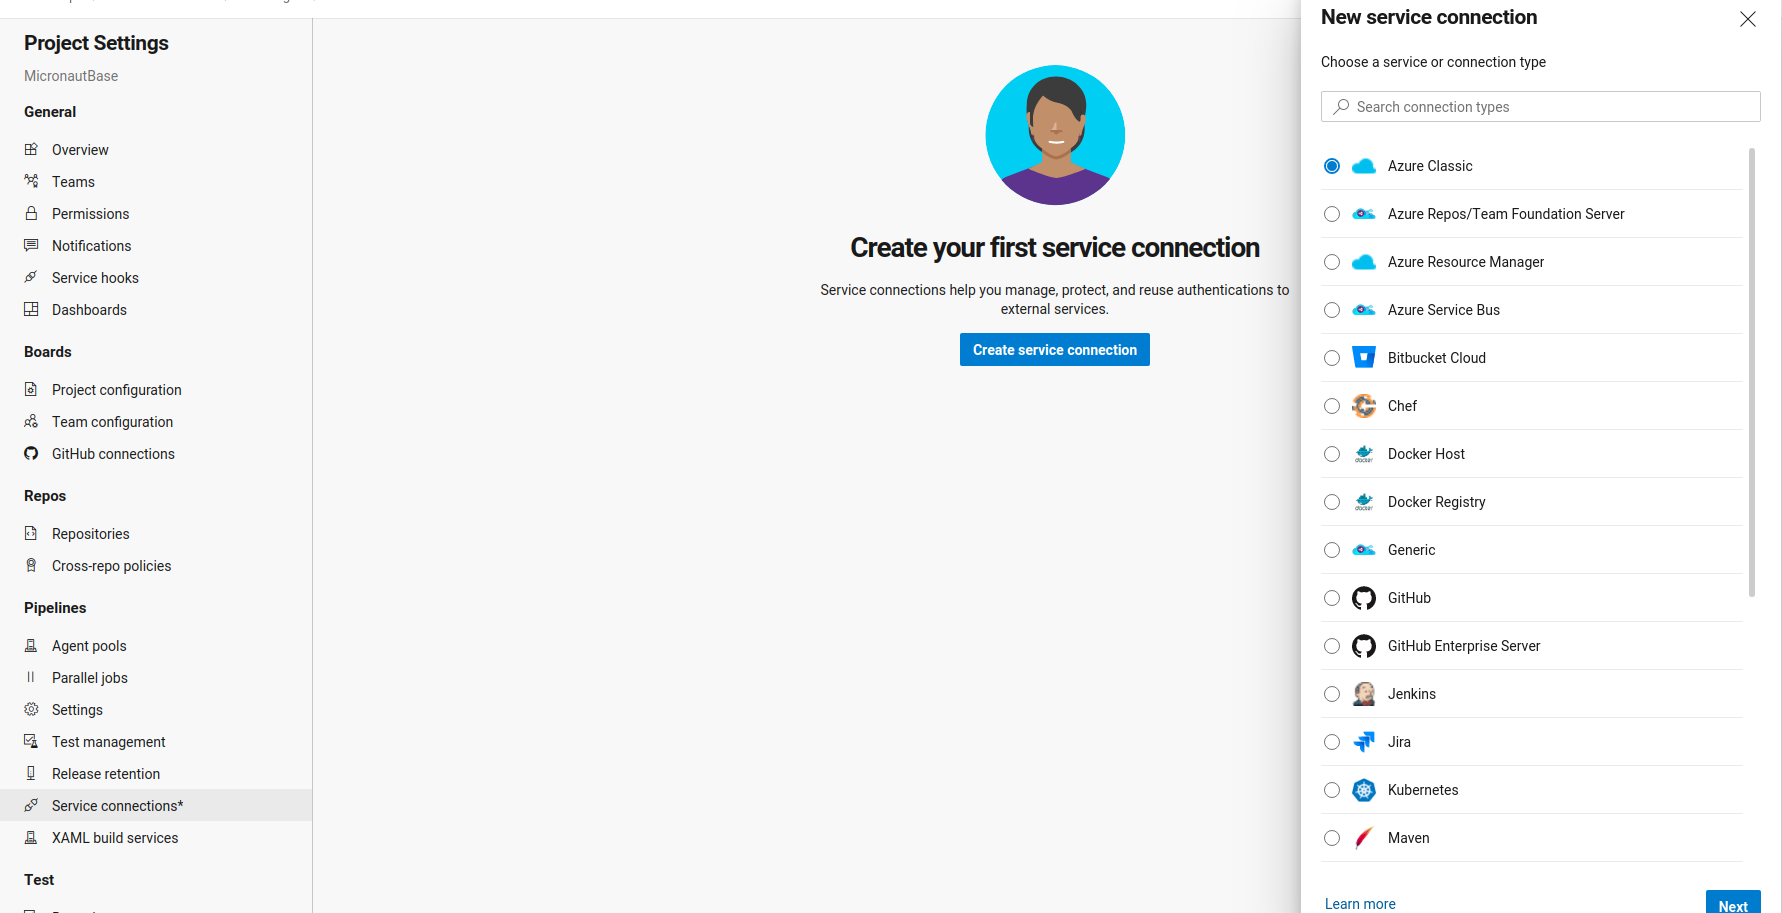Click the Notifications sidebar entry text
The width and height of the screenshot is (1782, 913).
[92, 246]
